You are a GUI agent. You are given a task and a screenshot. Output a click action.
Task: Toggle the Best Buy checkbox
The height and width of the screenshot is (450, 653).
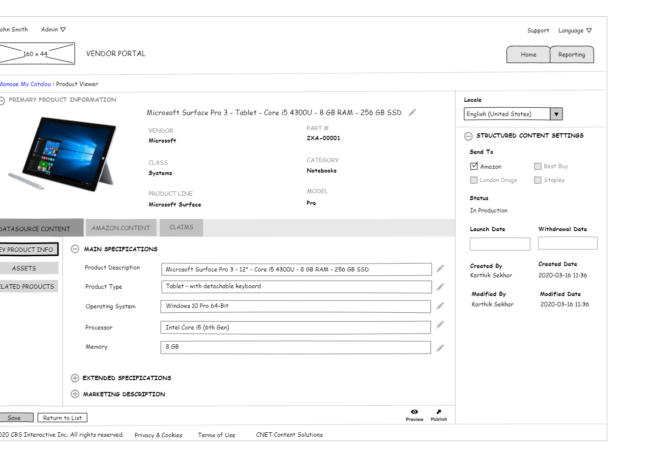pos(538,166)
